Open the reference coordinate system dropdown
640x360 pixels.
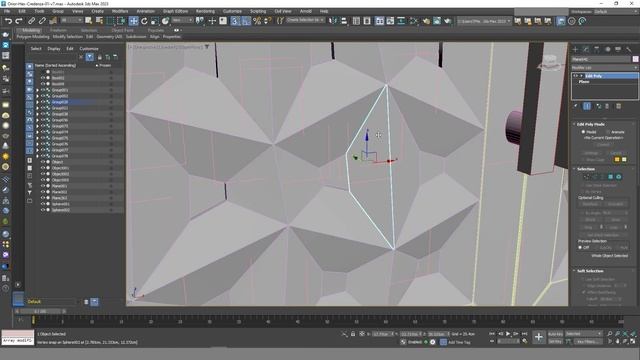click(x=182, y=20)
